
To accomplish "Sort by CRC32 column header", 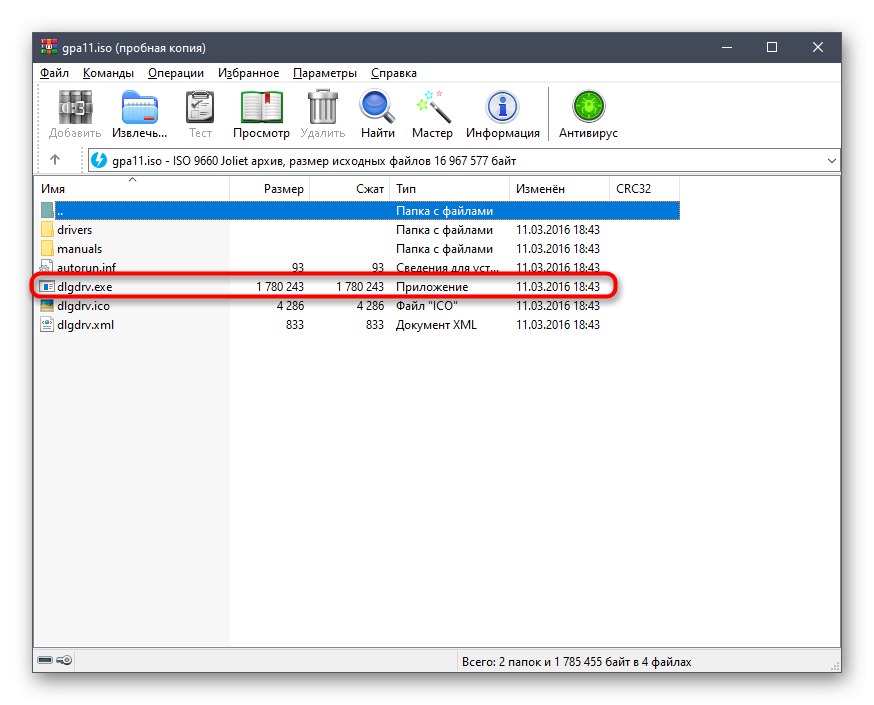I will 644,188.
